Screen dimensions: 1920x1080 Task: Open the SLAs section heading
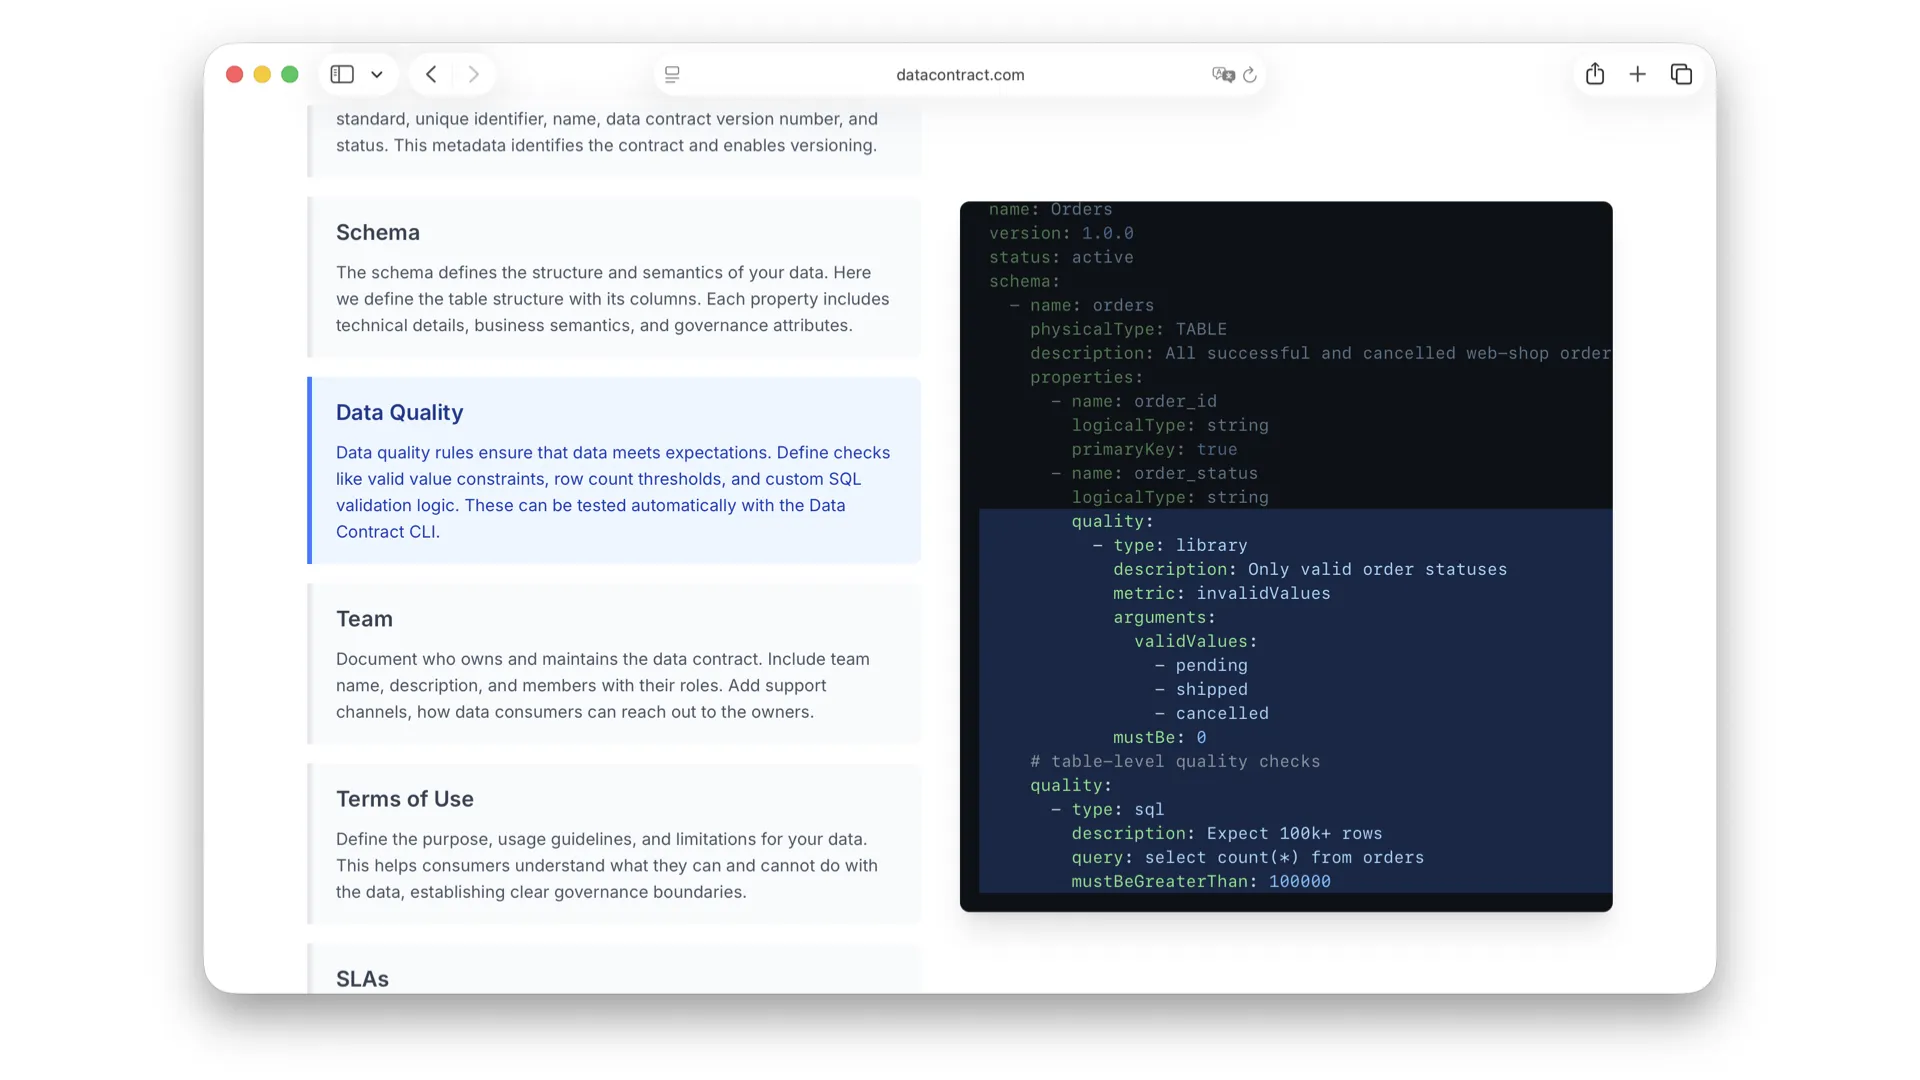coord(362,978)
